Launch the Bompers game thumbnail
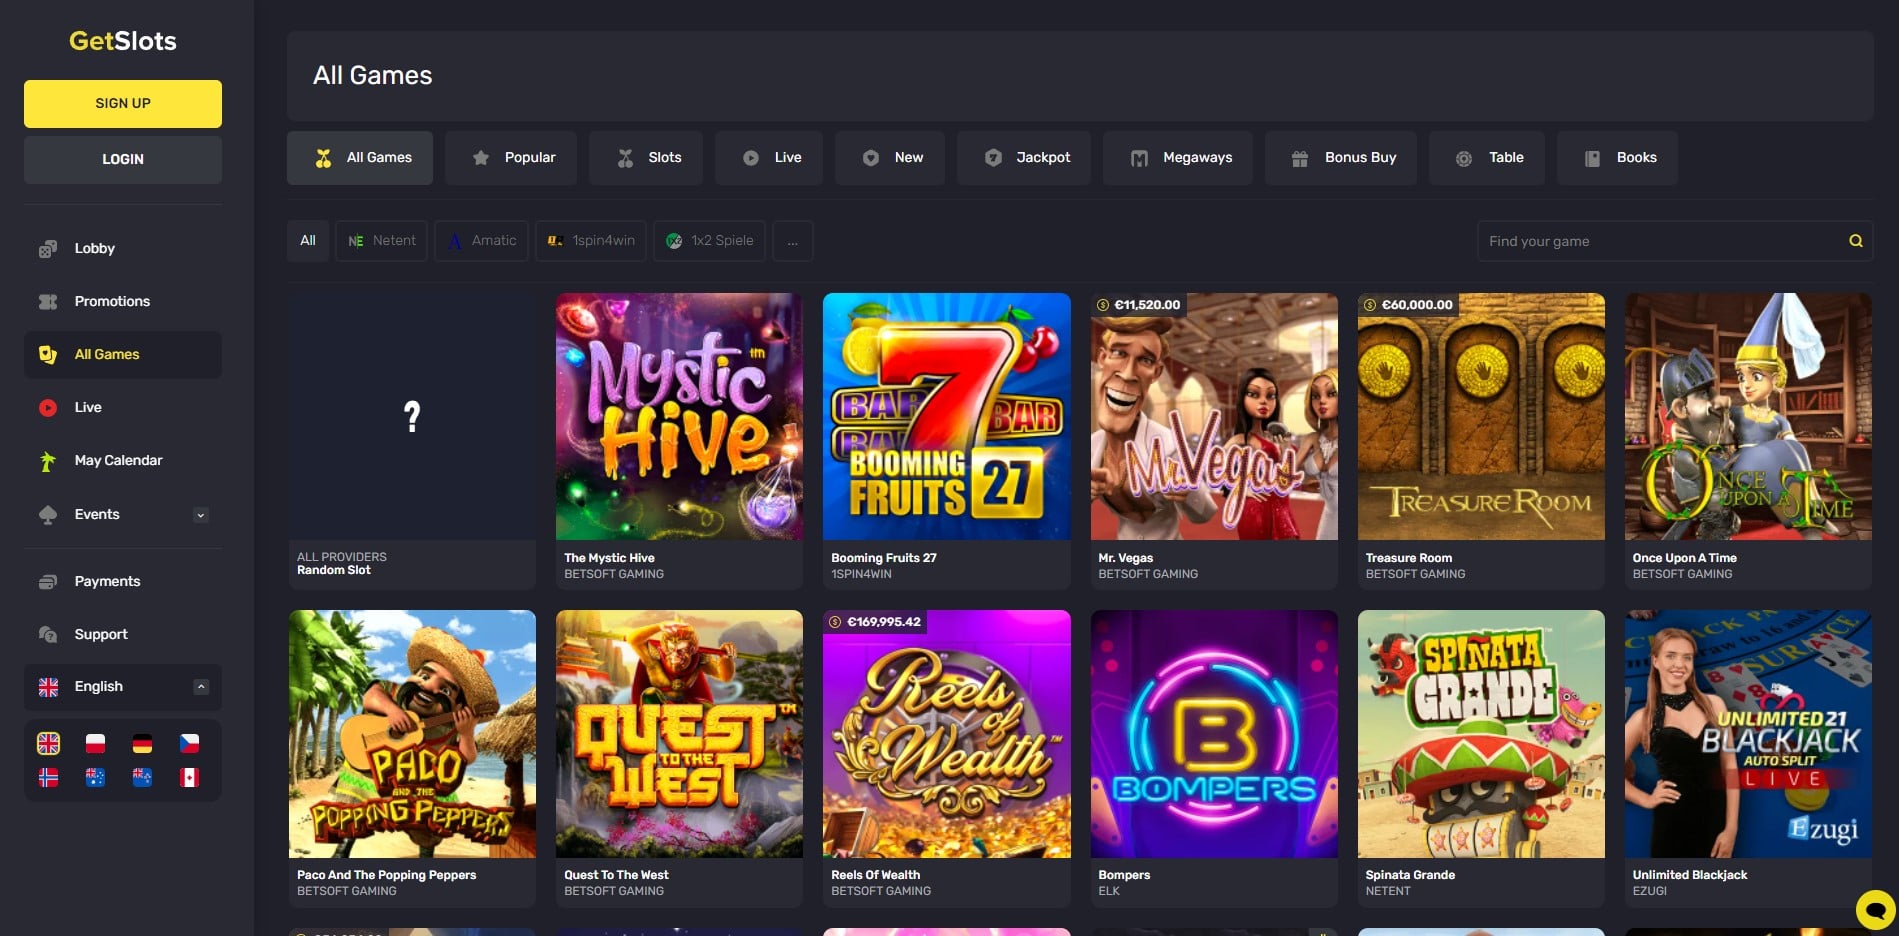 pyautogui.click(x=1214, y=734)
